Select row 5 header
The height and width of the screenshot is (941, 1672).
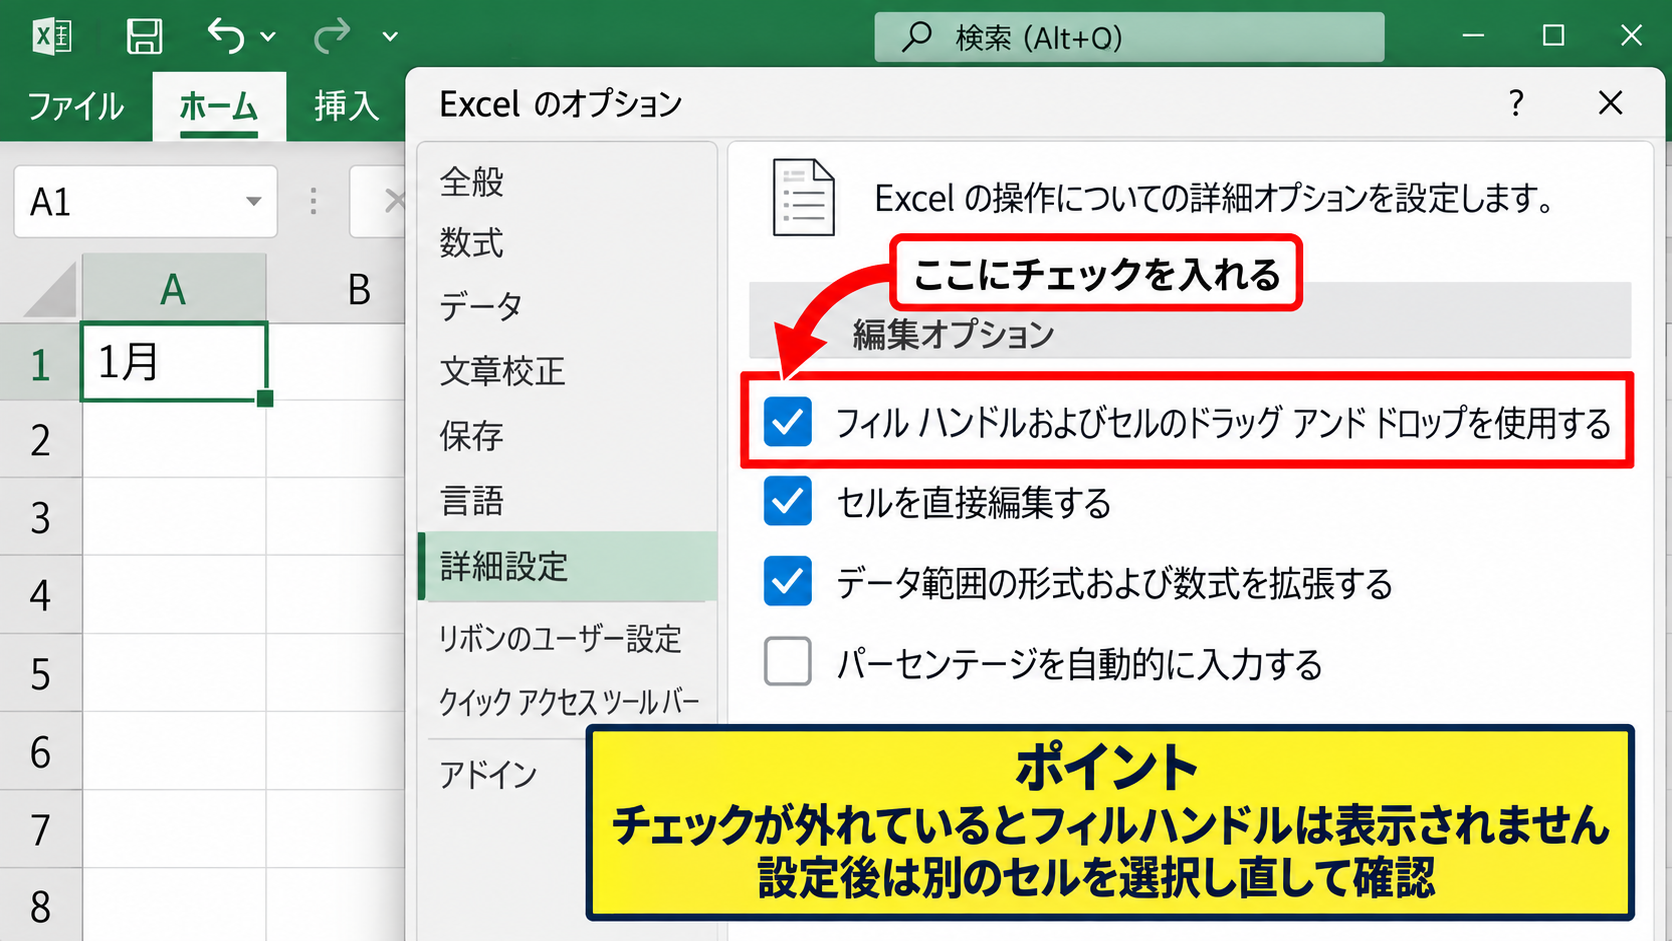(40, 674)
